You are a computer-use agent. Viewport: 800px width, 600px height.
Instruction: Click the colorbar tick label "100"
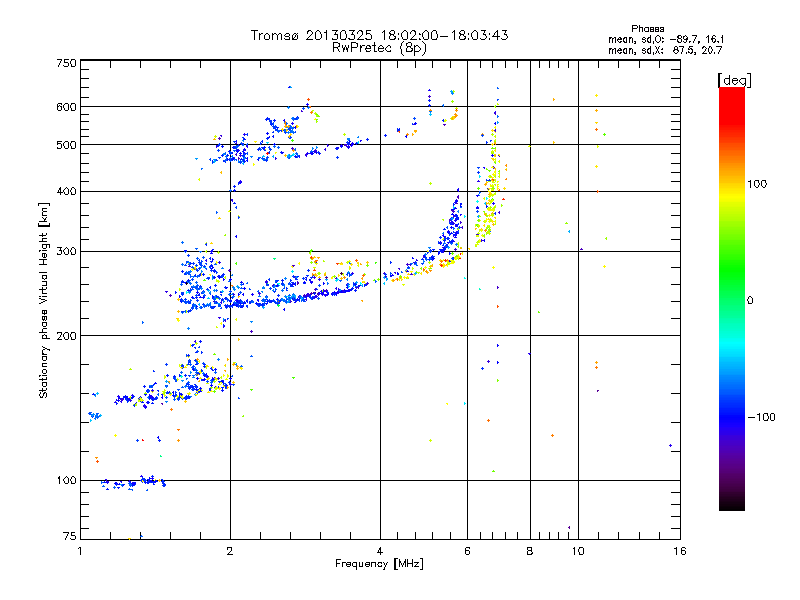pos(757,184)
